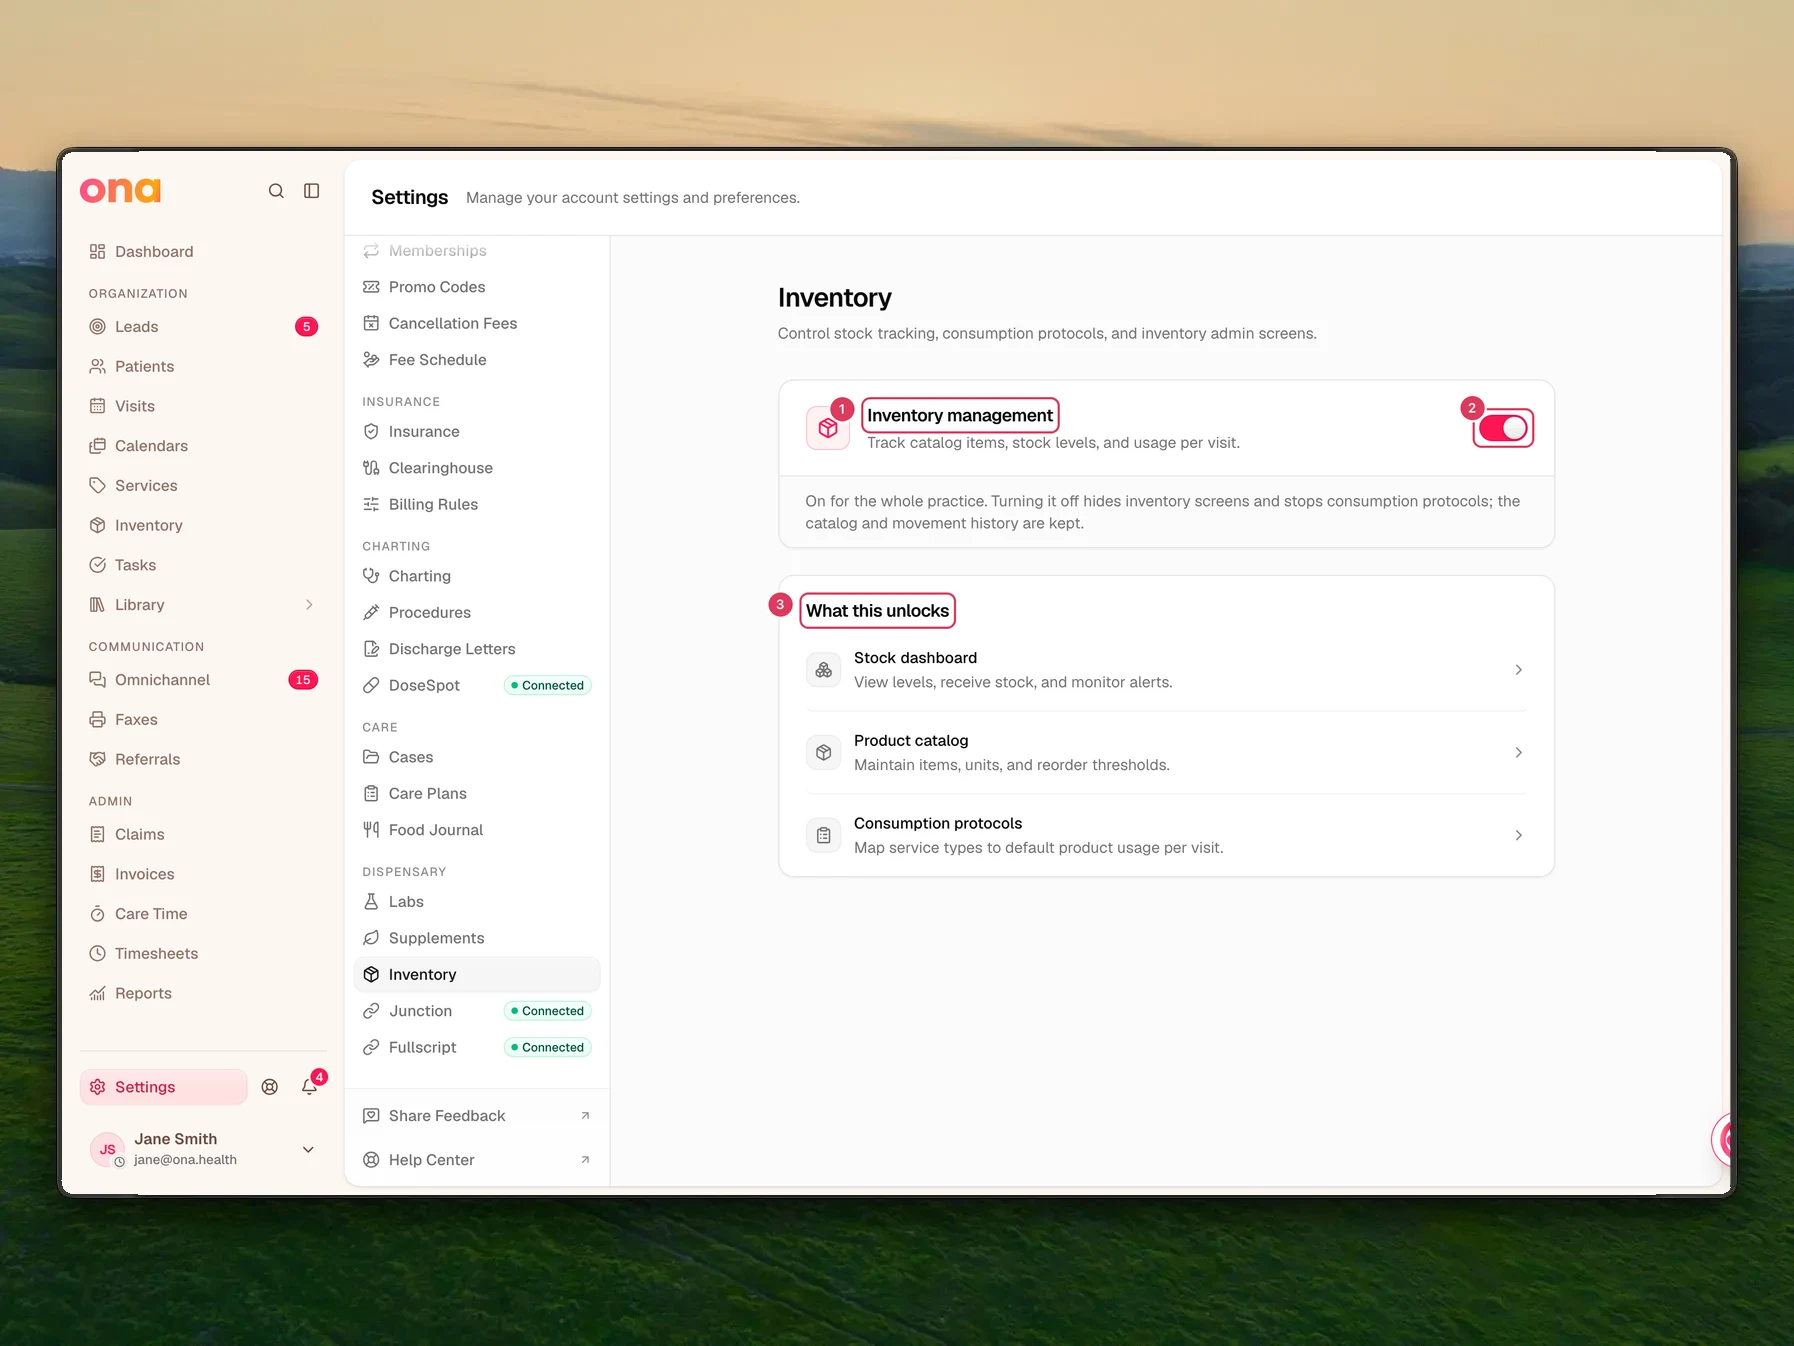Open the Share Feedback link
This screenshot has width=1794, height=1346.
click(x=477, y=1116)
